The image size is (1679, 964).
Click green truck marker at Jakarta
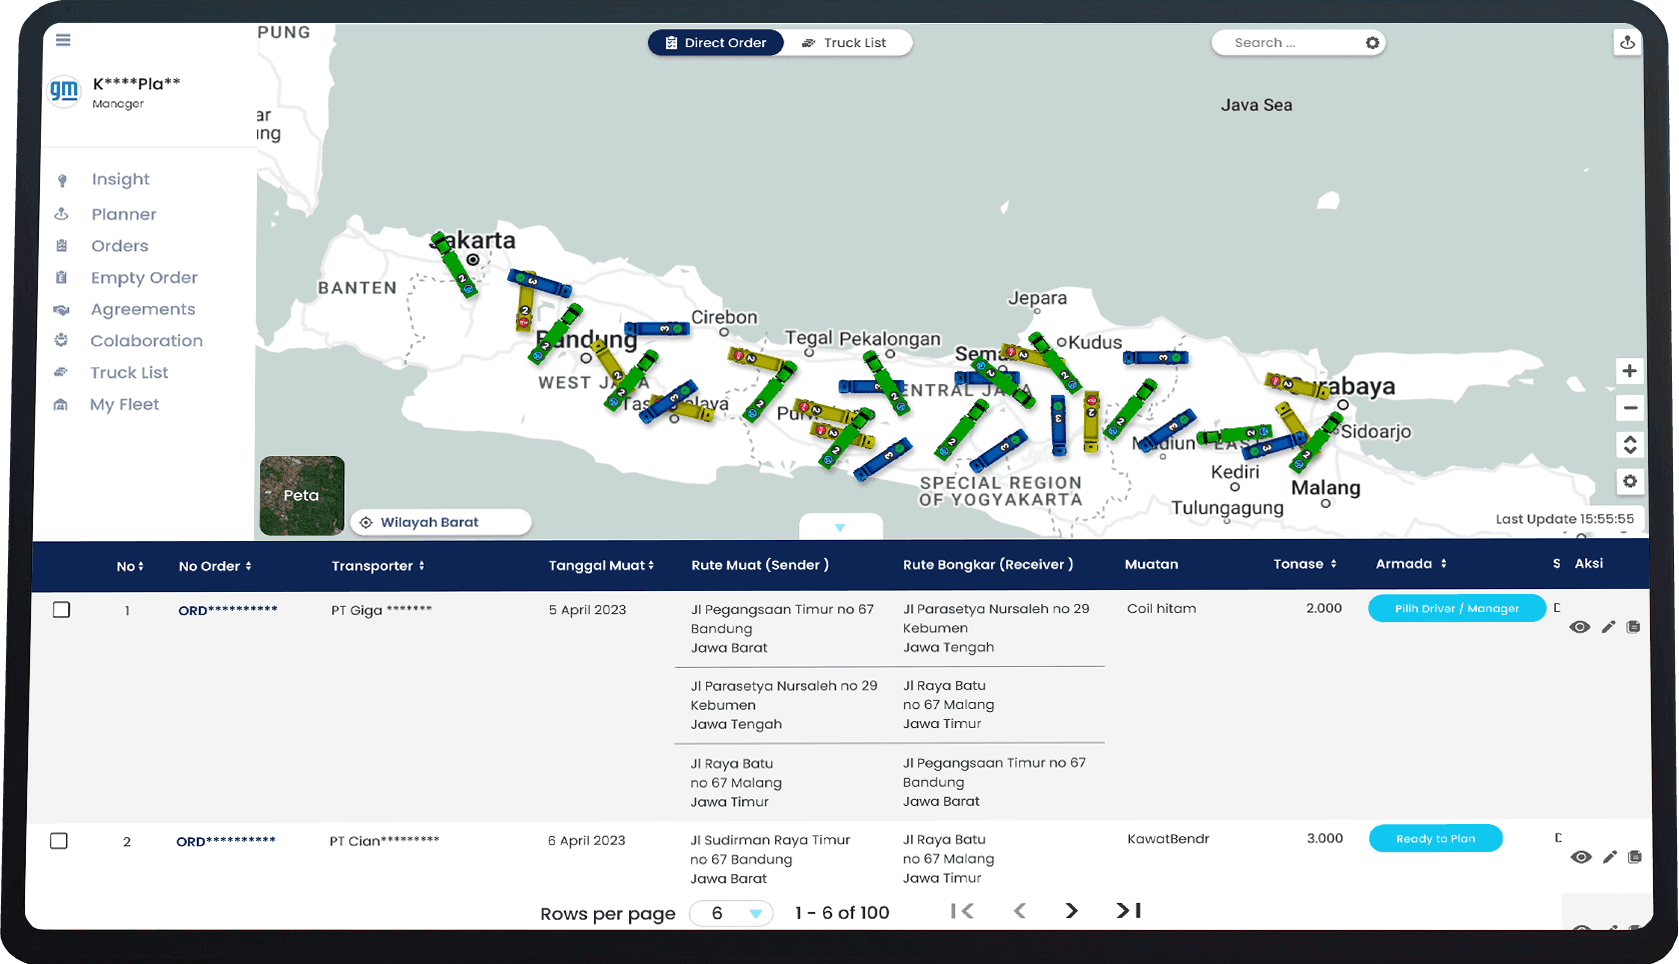[454, 264]
